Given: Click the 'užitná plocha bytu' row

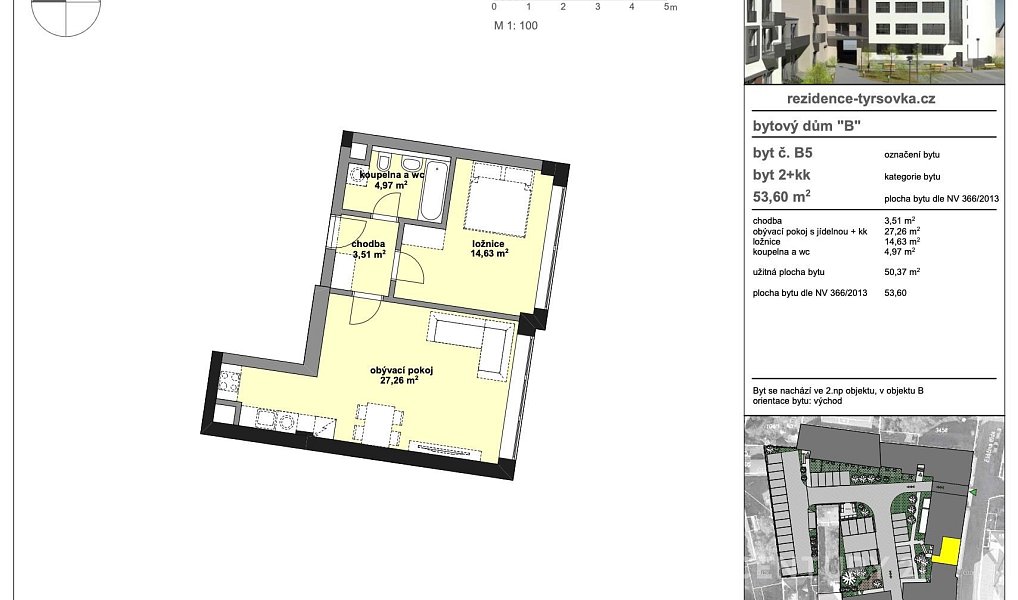Looking at the screenshot, I should point(836,272).
